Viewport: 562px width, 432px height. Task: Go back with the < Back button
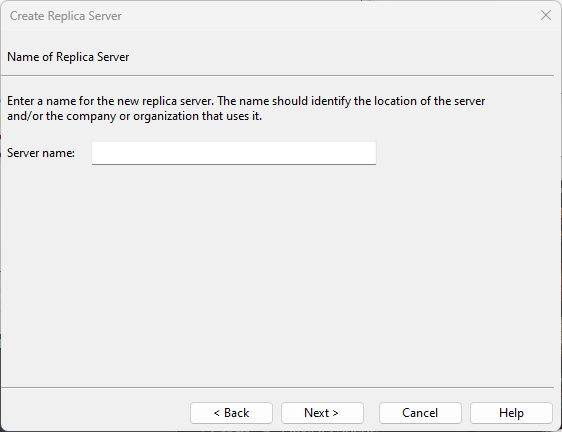pyautogui.click(x=231, y=413)
